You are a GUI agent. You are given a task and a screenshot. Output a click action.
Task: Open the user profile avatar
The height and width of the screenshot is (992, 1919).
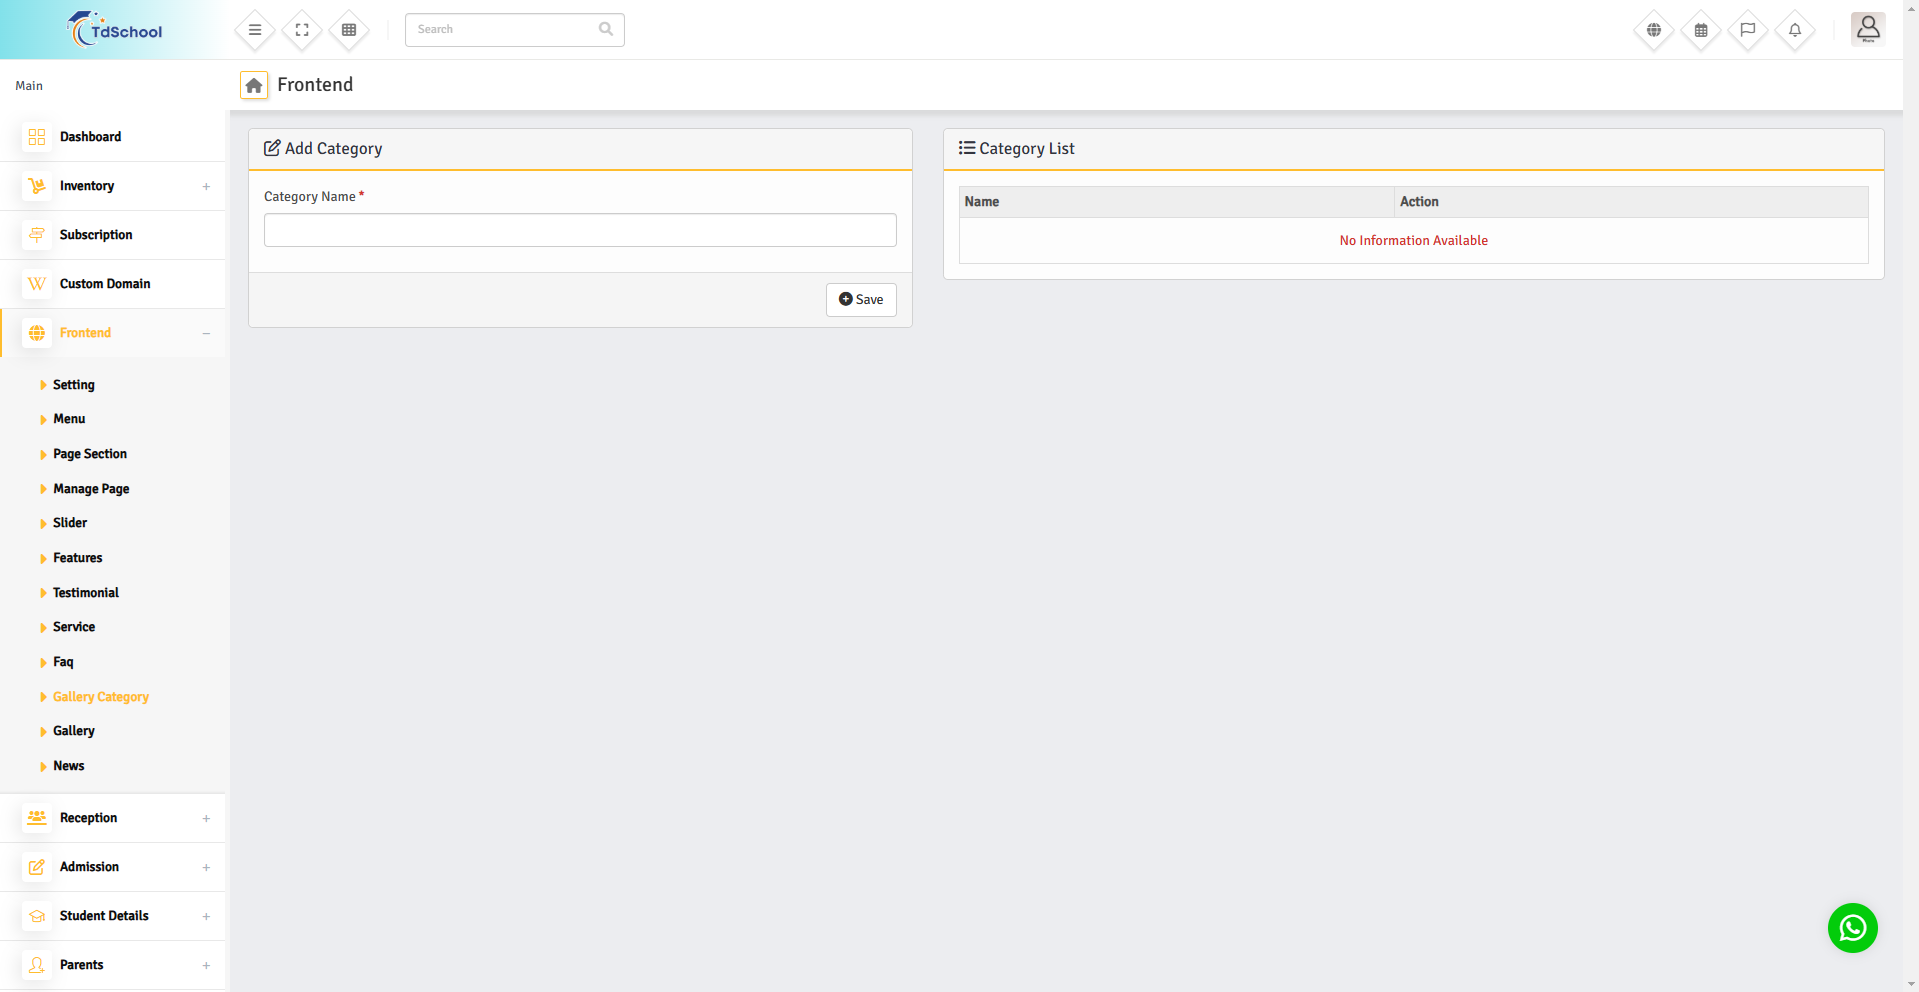click(x=1867, y=29)
